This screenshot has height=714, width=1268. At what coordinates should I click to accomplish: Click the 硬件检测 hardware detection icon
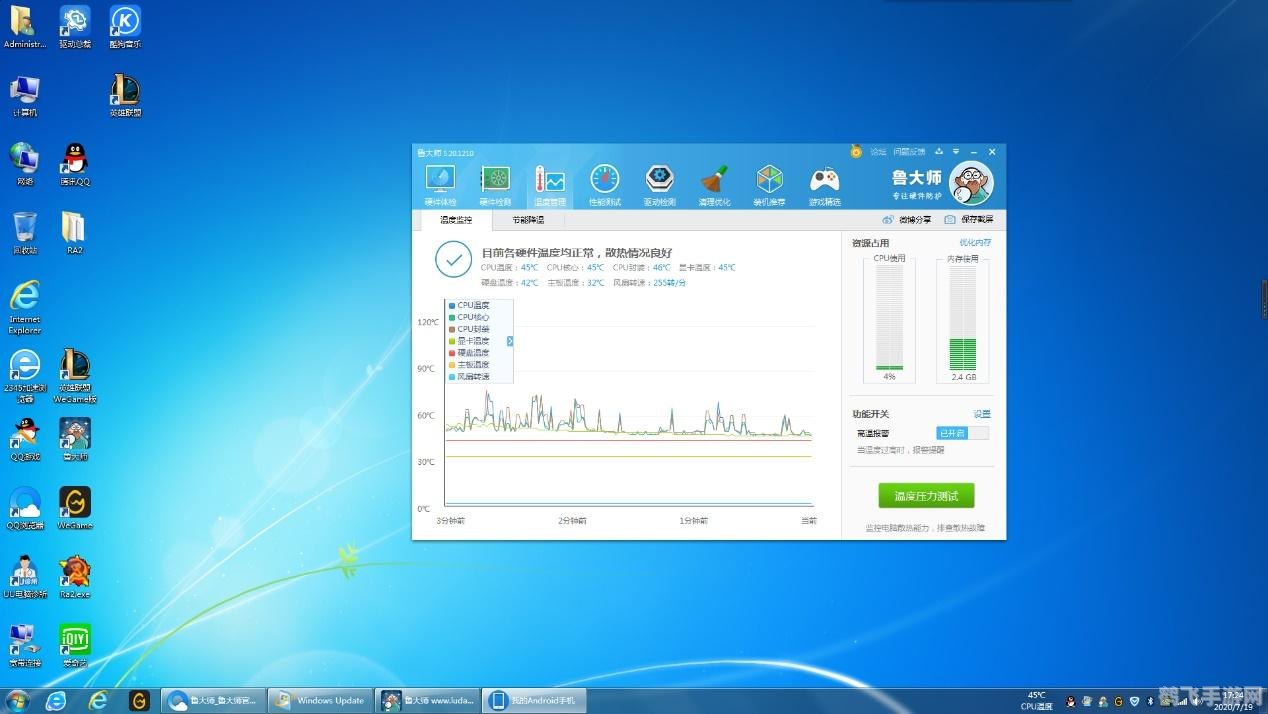[x=495, y=184]
